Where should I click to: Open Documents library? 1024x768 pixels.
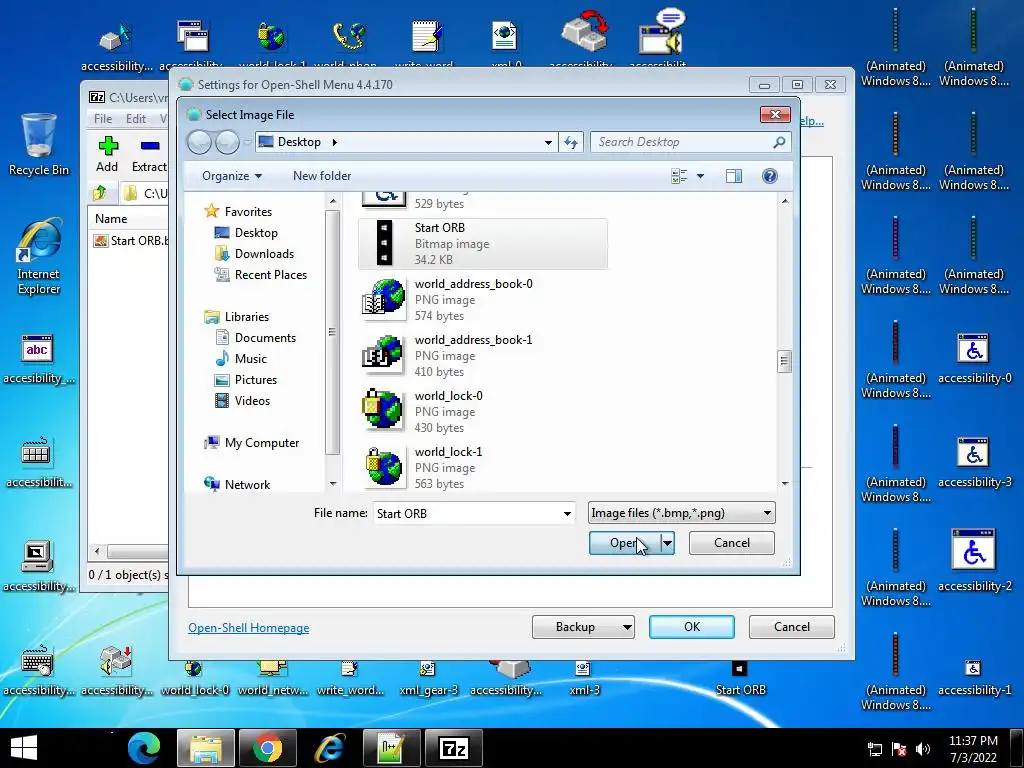click(256, 338)
